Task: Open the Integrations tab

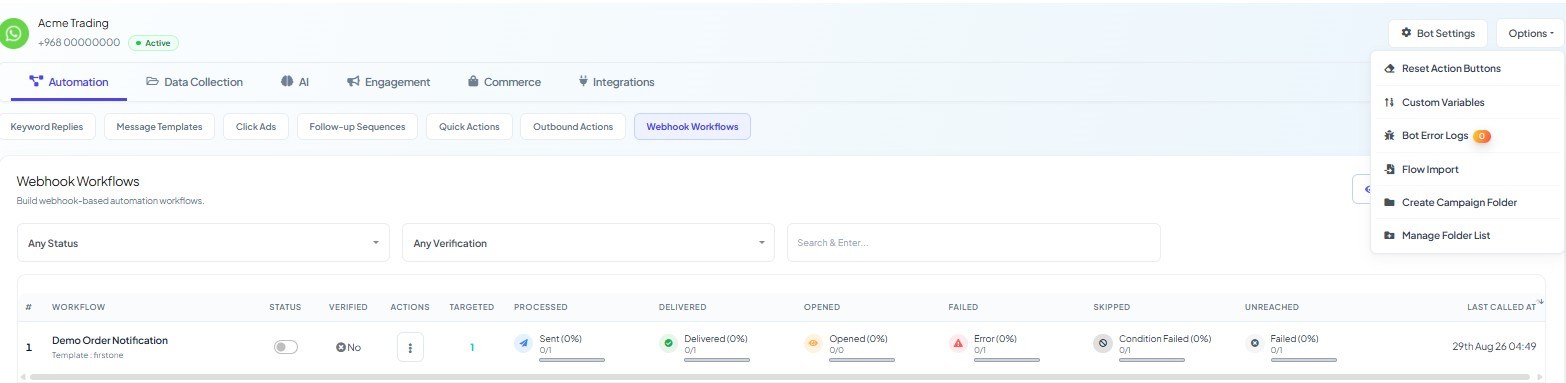Action: 616,82
